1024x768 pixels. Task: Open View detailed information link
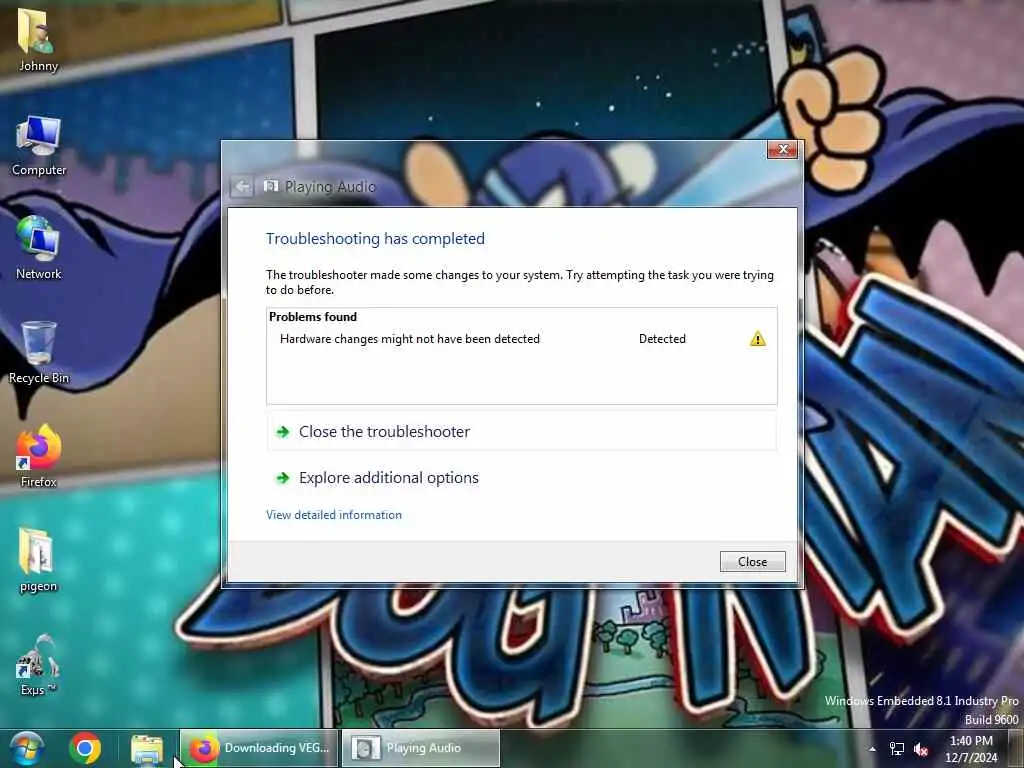tap(334, 515)
